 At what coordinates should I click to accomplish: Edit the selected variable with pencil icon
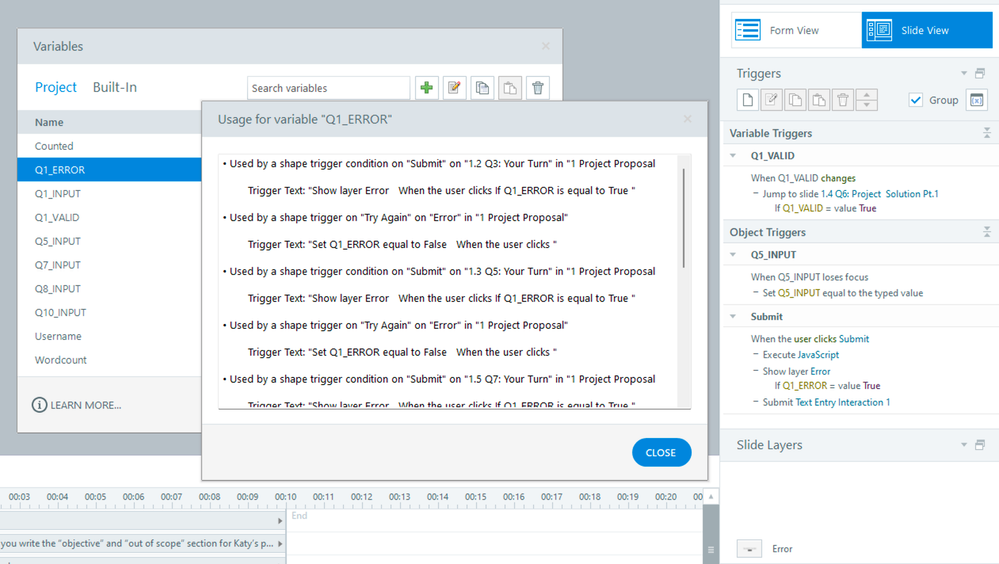[454, 88]
